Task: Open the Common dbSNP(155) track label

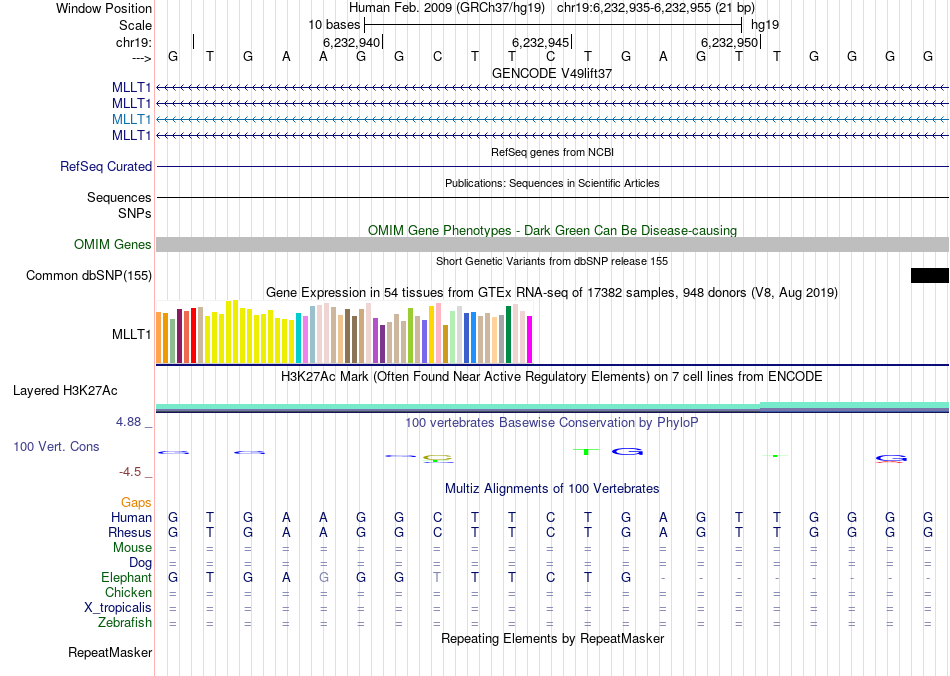Action: (89, 276)
